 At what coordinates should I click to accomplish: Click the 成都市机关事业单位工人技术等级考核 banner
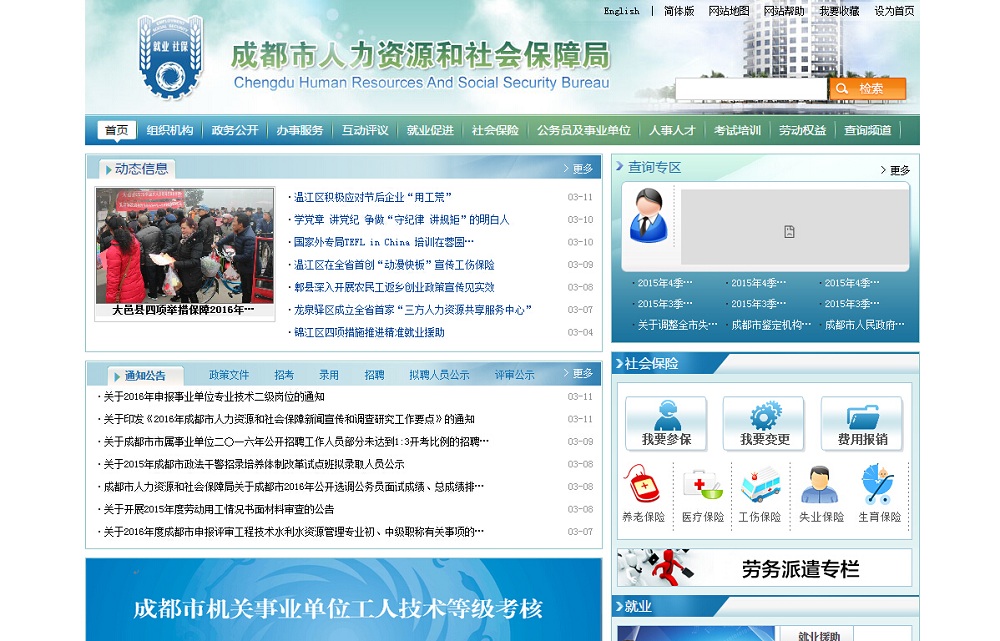[344, 600]
